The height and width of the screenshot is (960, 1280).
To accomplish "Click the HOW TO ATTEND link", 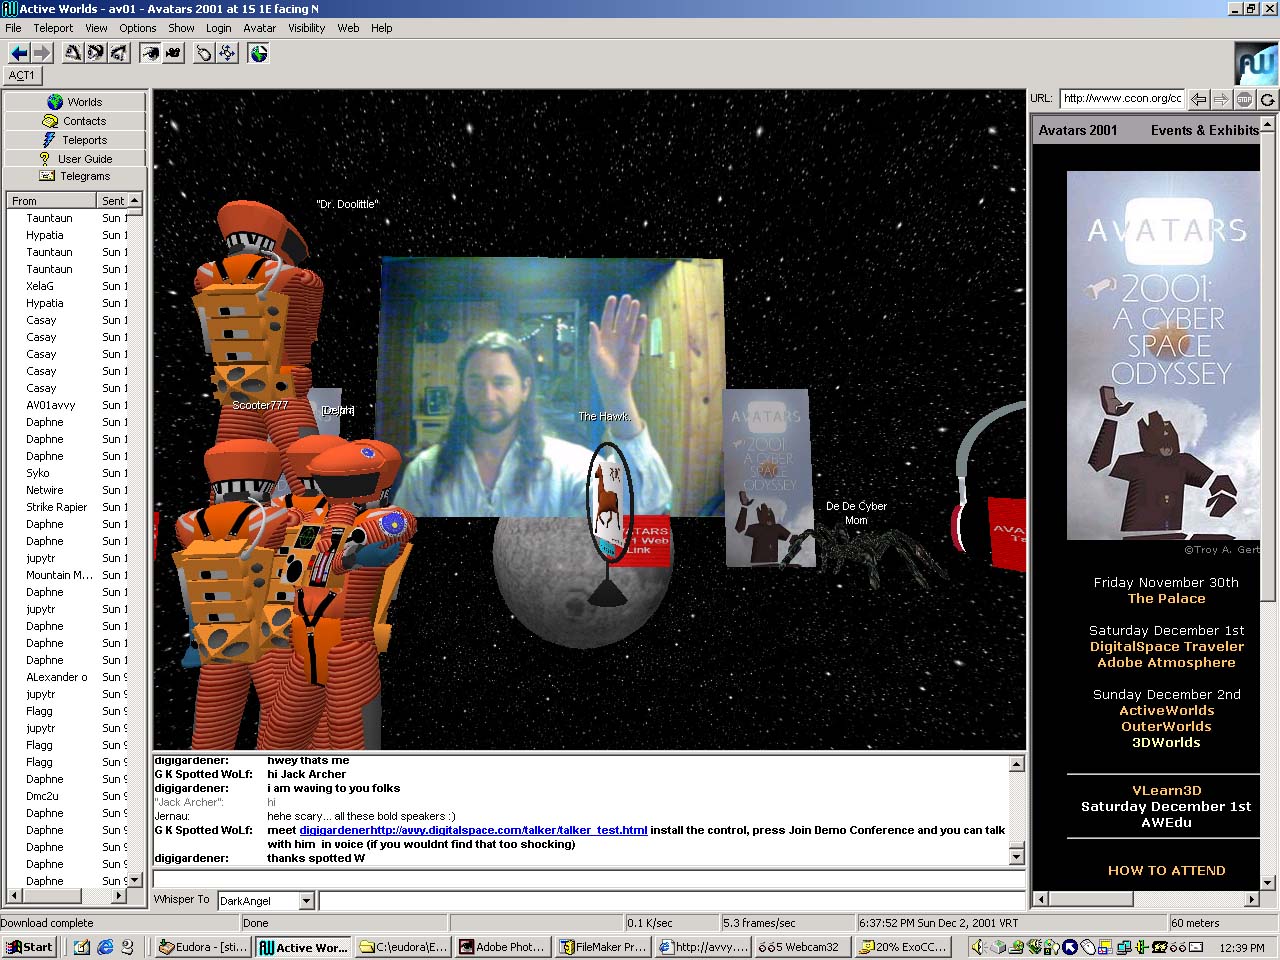I will tap(1166, 871).
